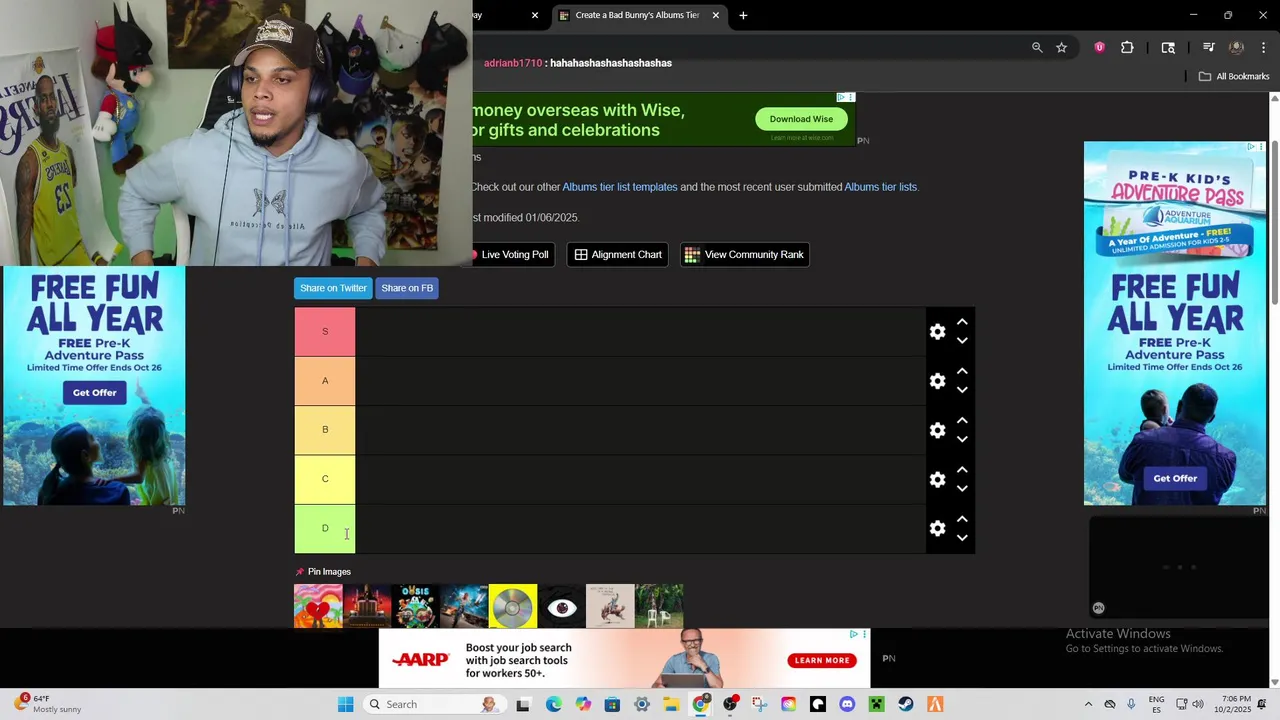Open the Alignment Chart view
This screenshot has width=1280, height=720.
[618, 255]
